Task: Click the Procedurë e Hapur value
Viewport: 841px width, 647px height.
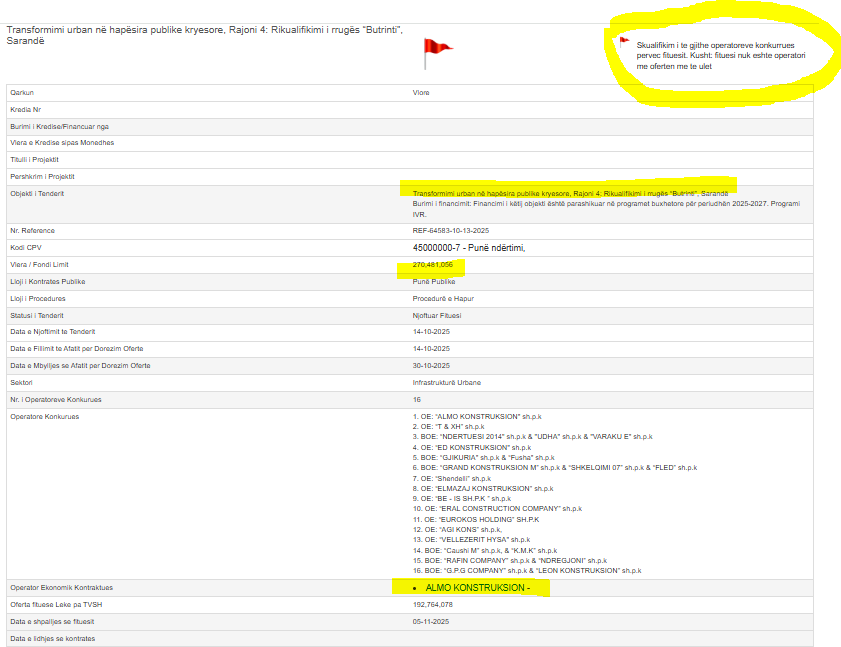Action: pyautogui.click(x=443, y=298)
